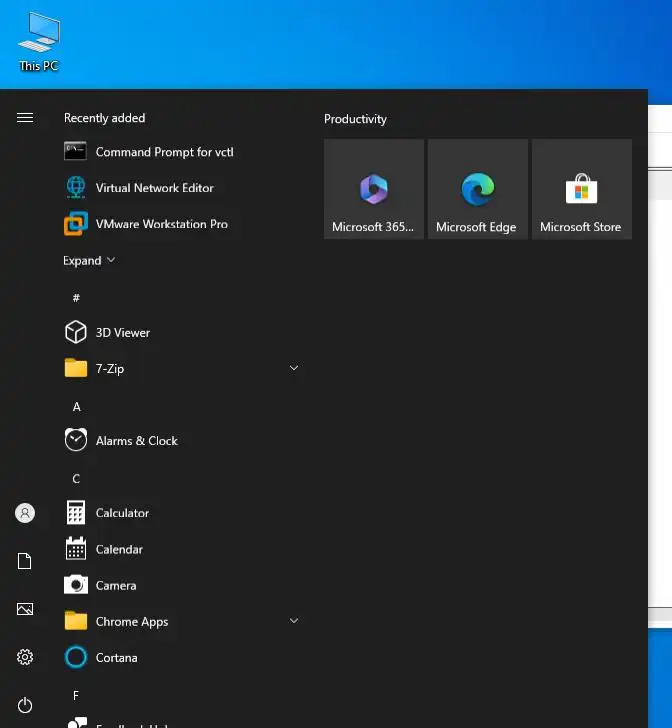Open the Microsoft Edge tile

(x=478, y=189)
